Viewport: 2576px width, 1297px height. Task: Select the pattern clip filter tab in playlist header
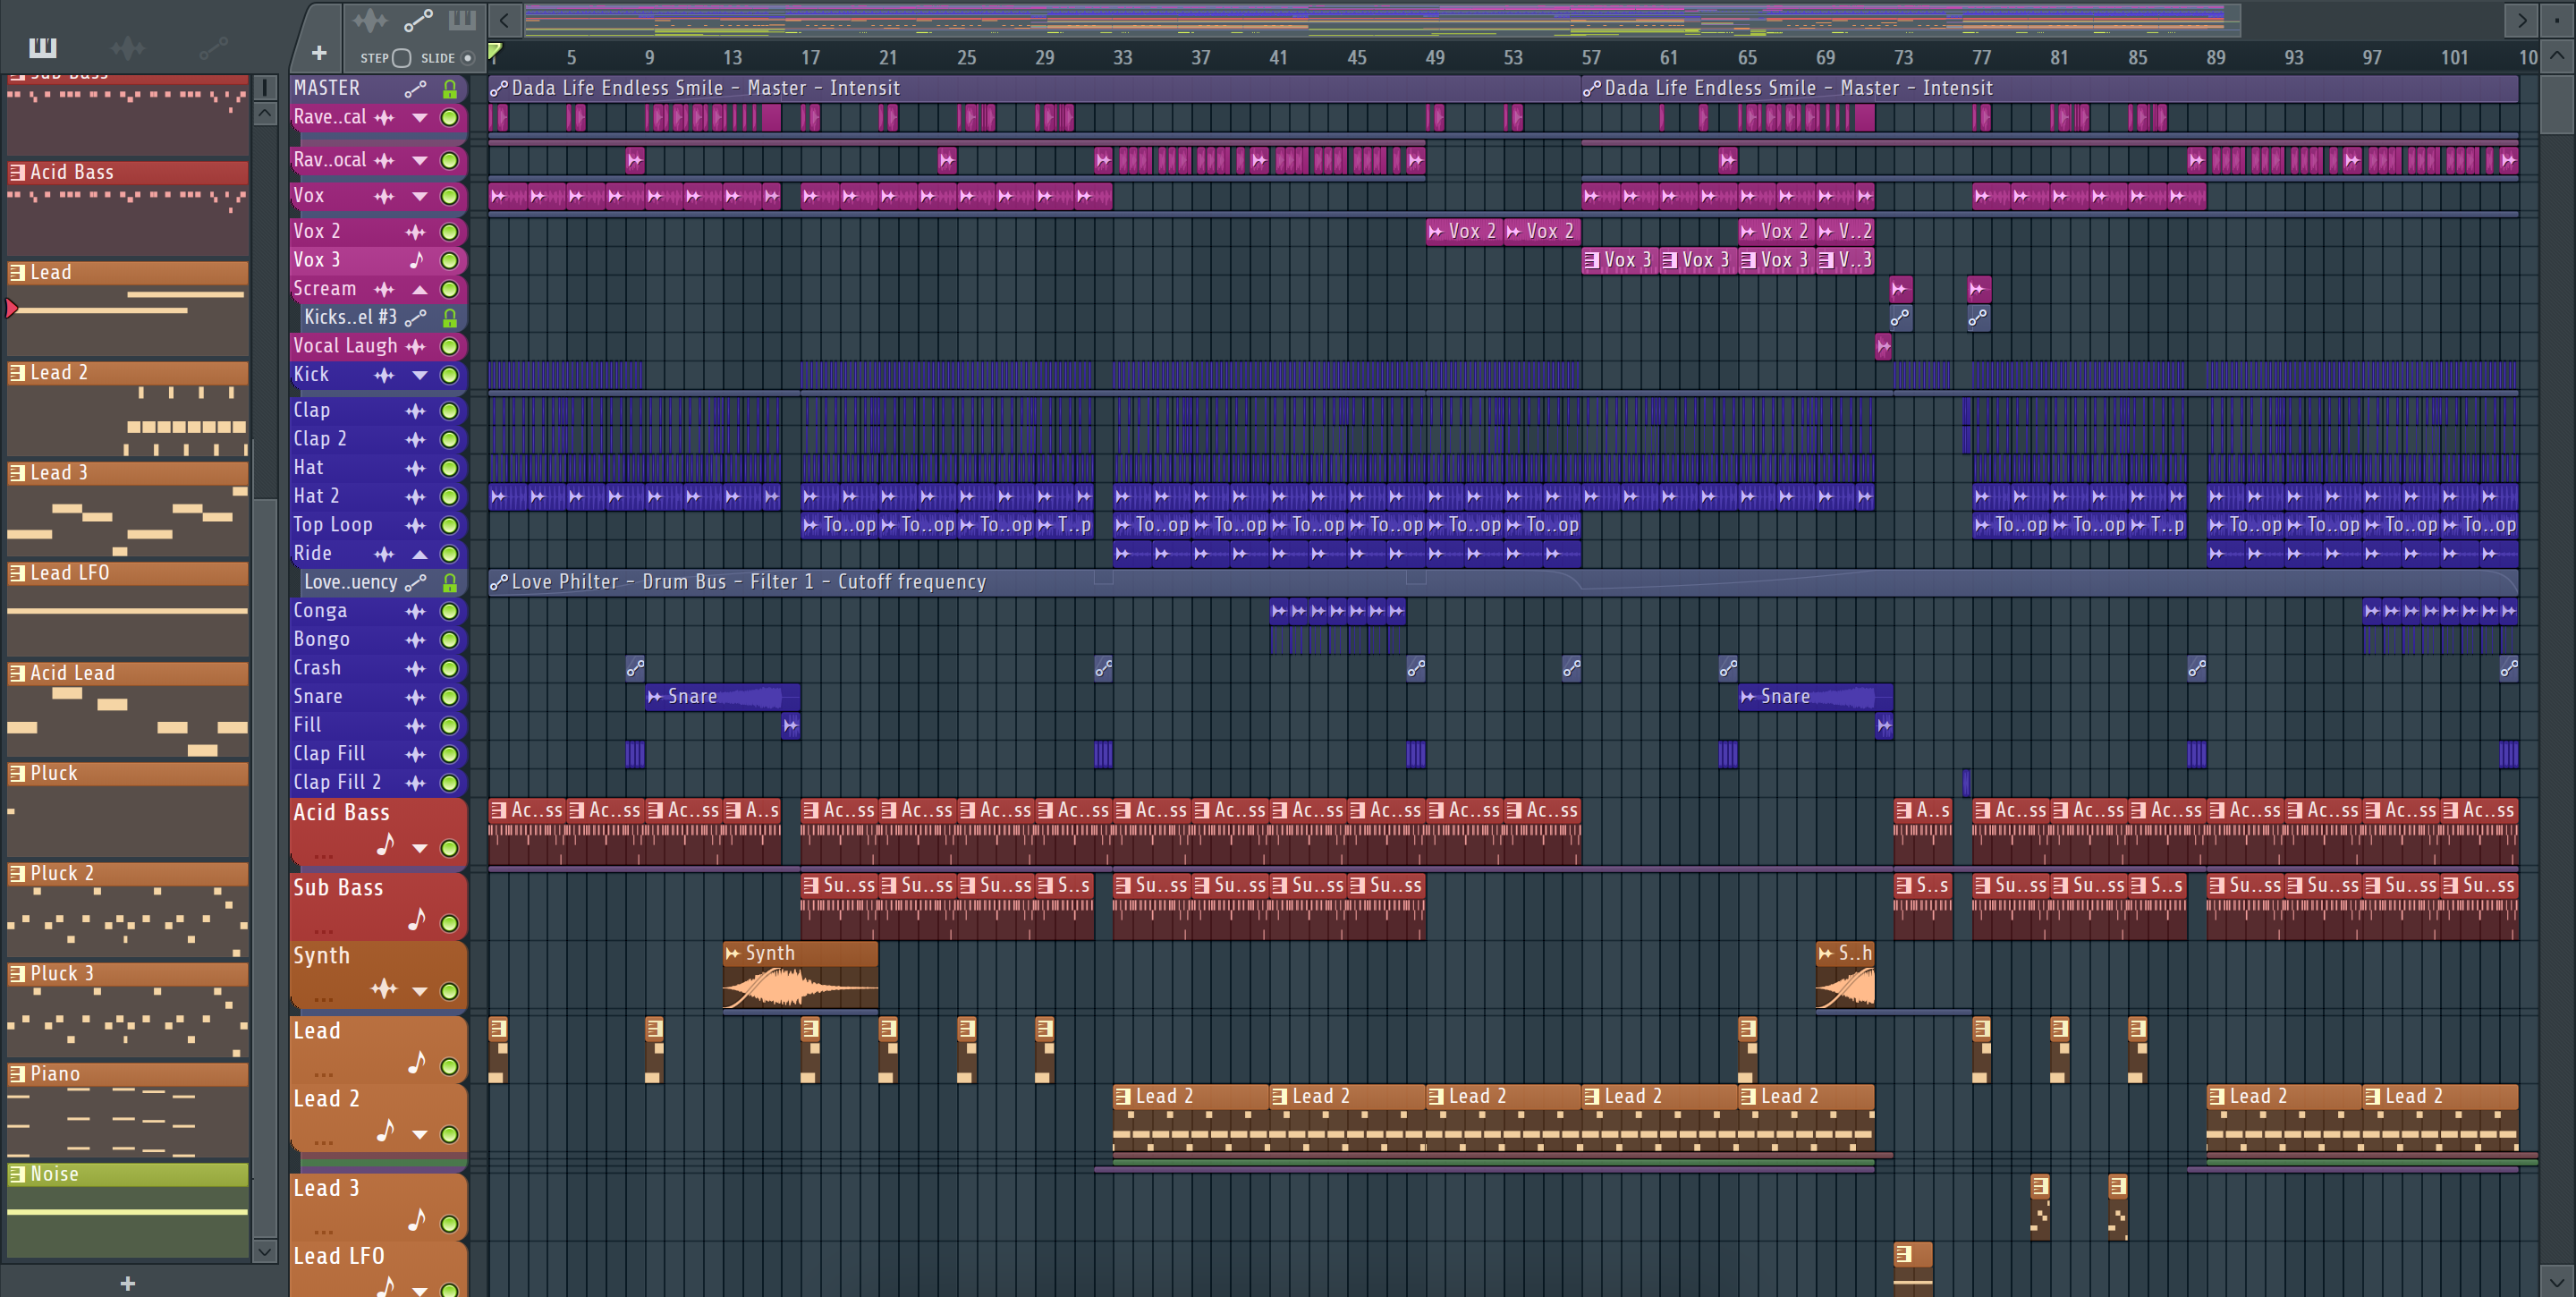pos(462,20)
